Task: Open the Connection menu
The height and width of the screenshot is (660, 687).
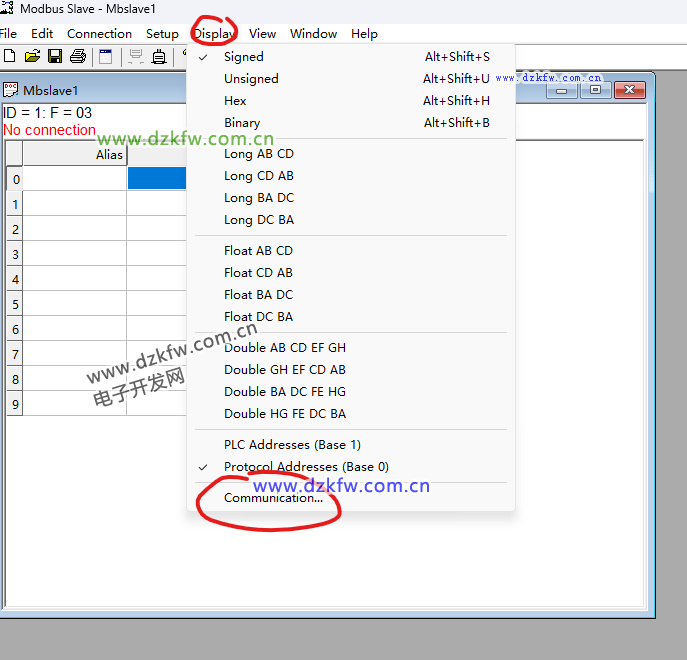Action: click(99, 34)
